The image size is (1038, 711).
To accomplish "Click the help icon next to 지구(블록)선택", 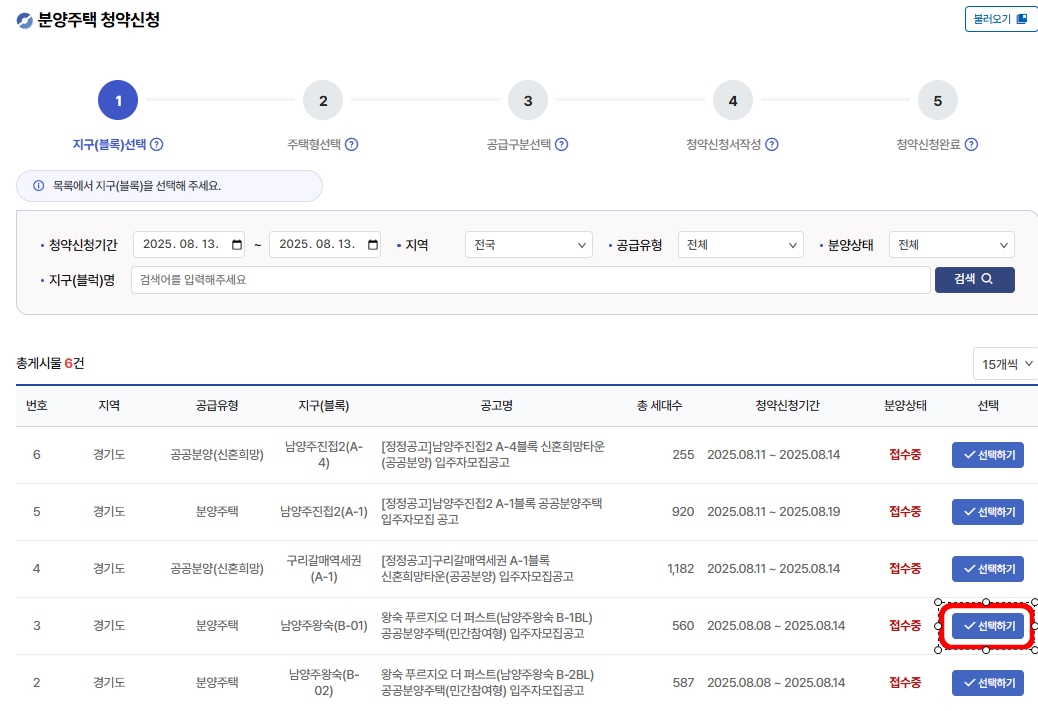I will tap(157, 144).
